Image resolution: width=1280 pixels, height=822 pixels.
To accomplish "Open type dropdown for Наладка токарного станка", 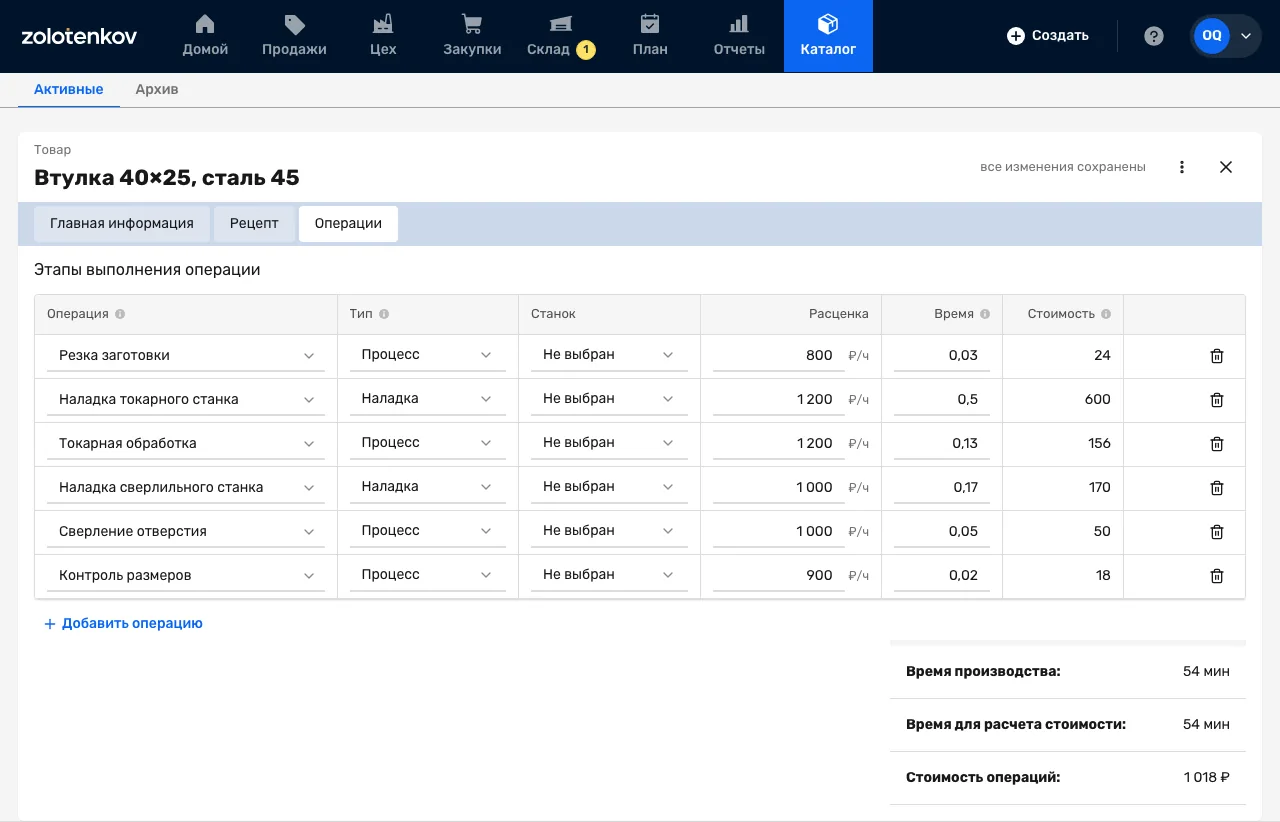I will pos(427,399).
